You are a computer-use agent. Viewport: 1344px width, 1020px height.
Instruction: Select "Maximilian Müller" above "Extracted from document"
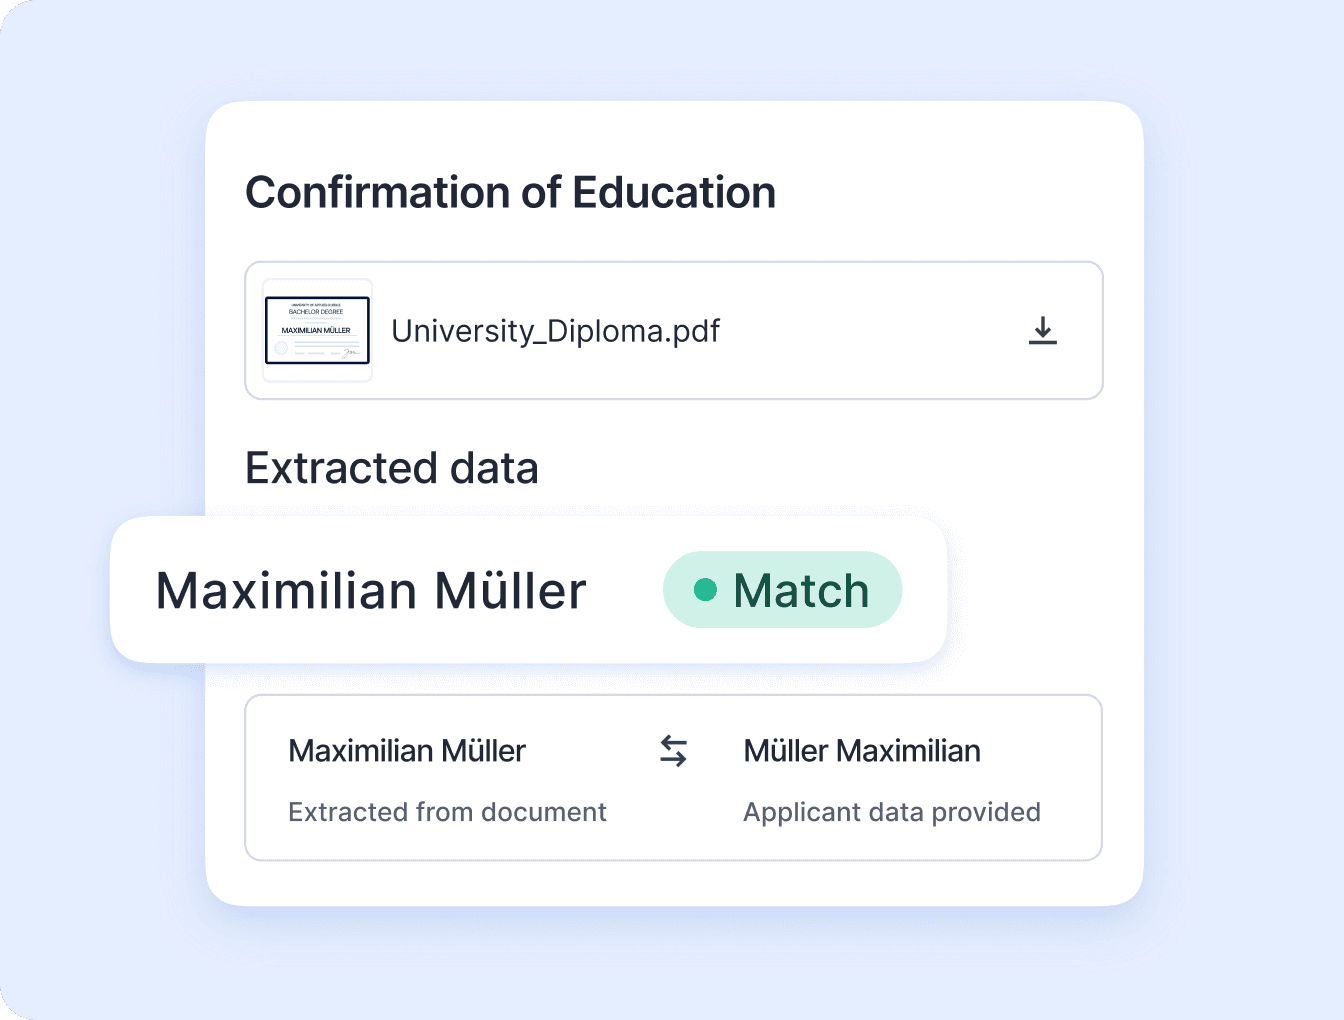[x=407, y=751]
